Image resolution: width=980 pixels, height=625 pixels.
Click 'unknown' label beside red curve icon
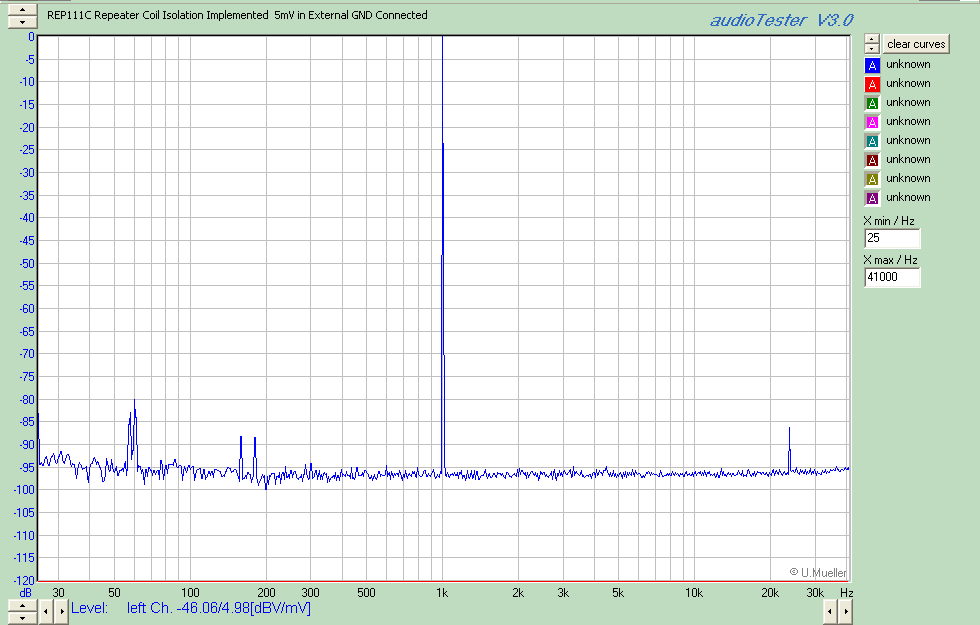tap(908, 83)
